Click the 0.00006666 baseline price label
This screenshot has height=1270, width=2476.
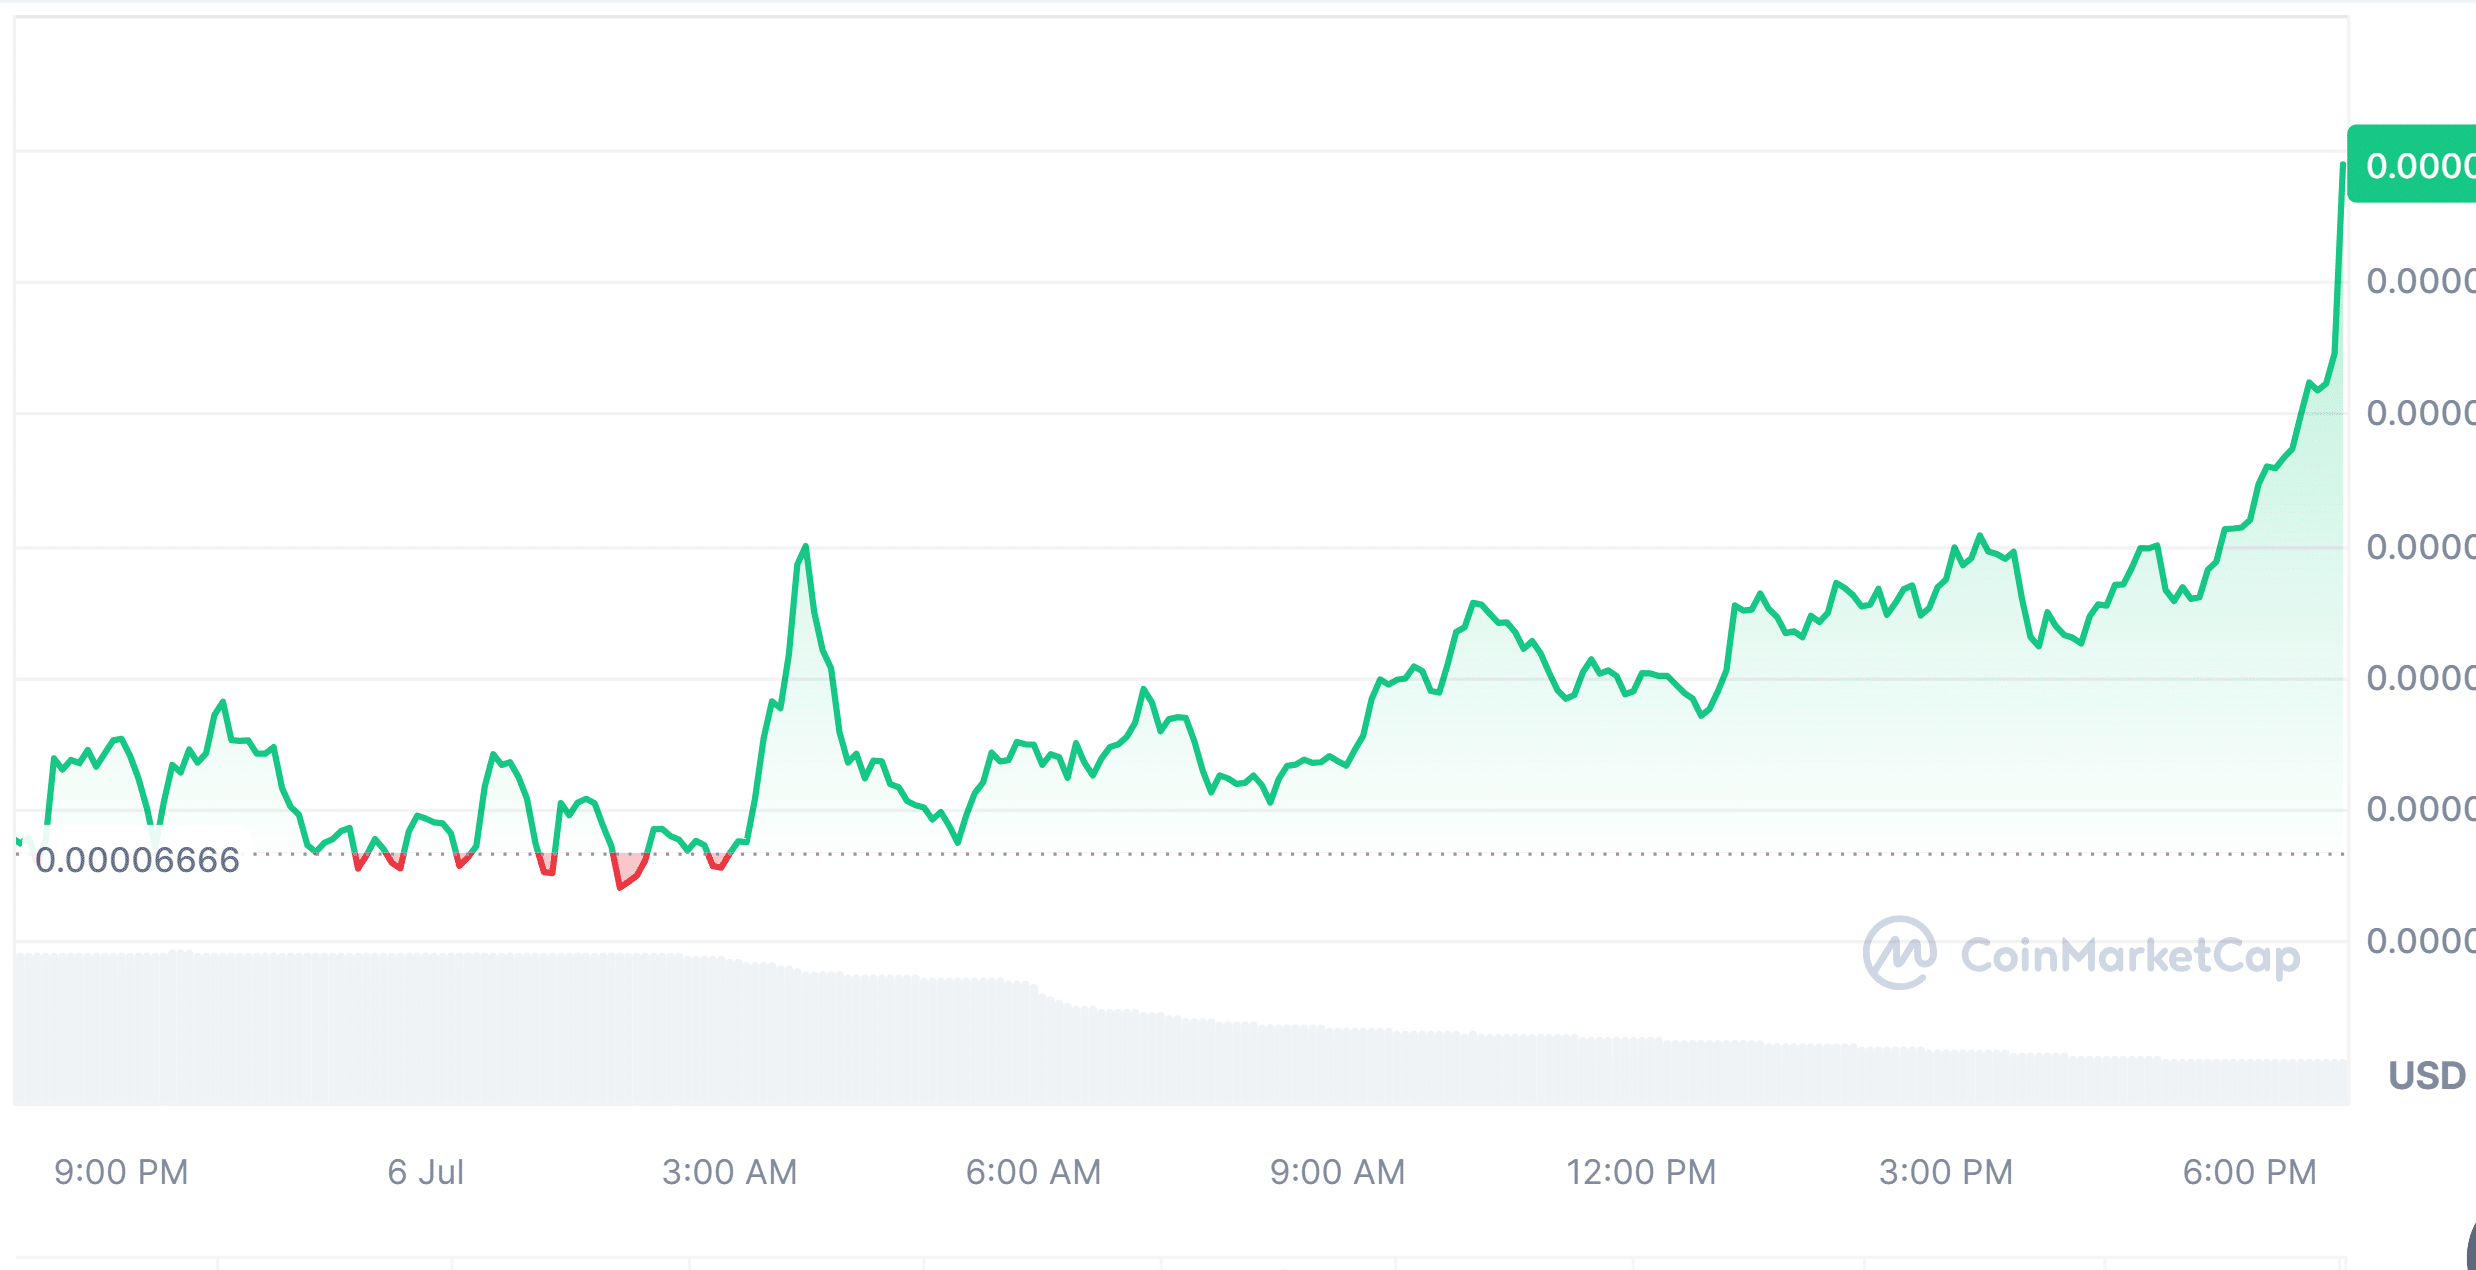tap(138, 860)
